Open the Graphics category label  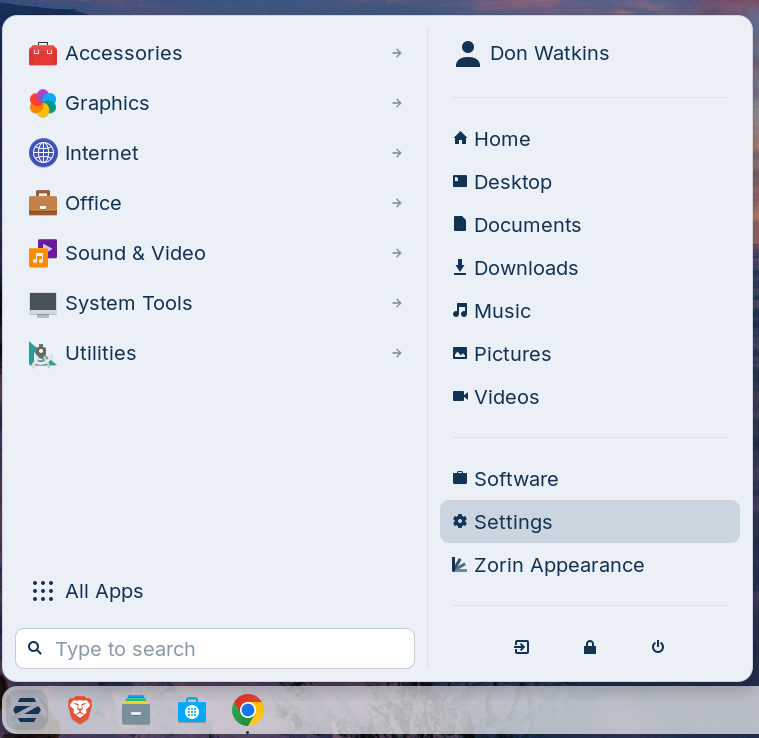[107, 104]
